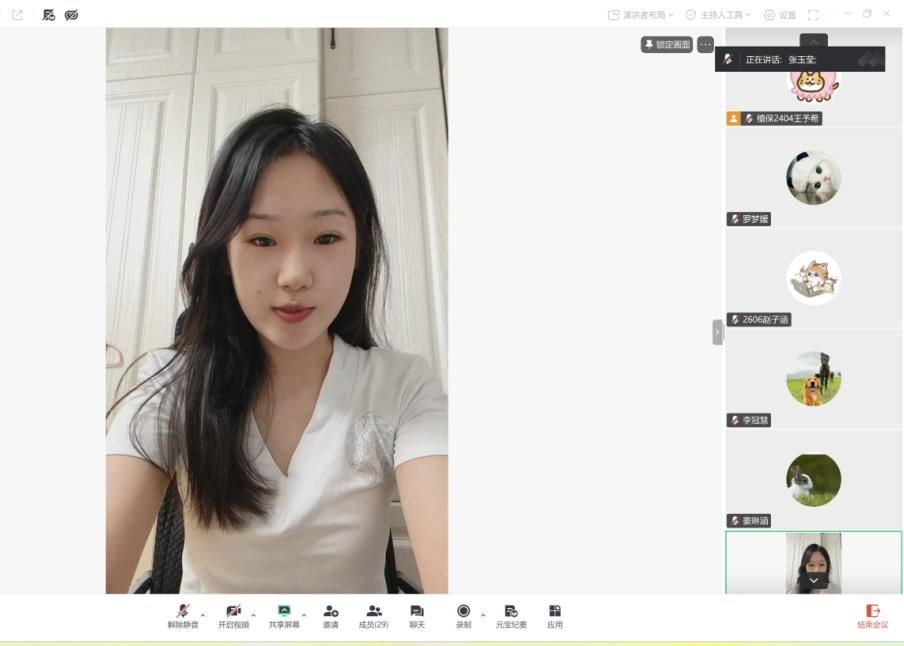This screenshot has height=646, width=904.
Task: Turn on camera with 开启视频
Action: (233, 616)
